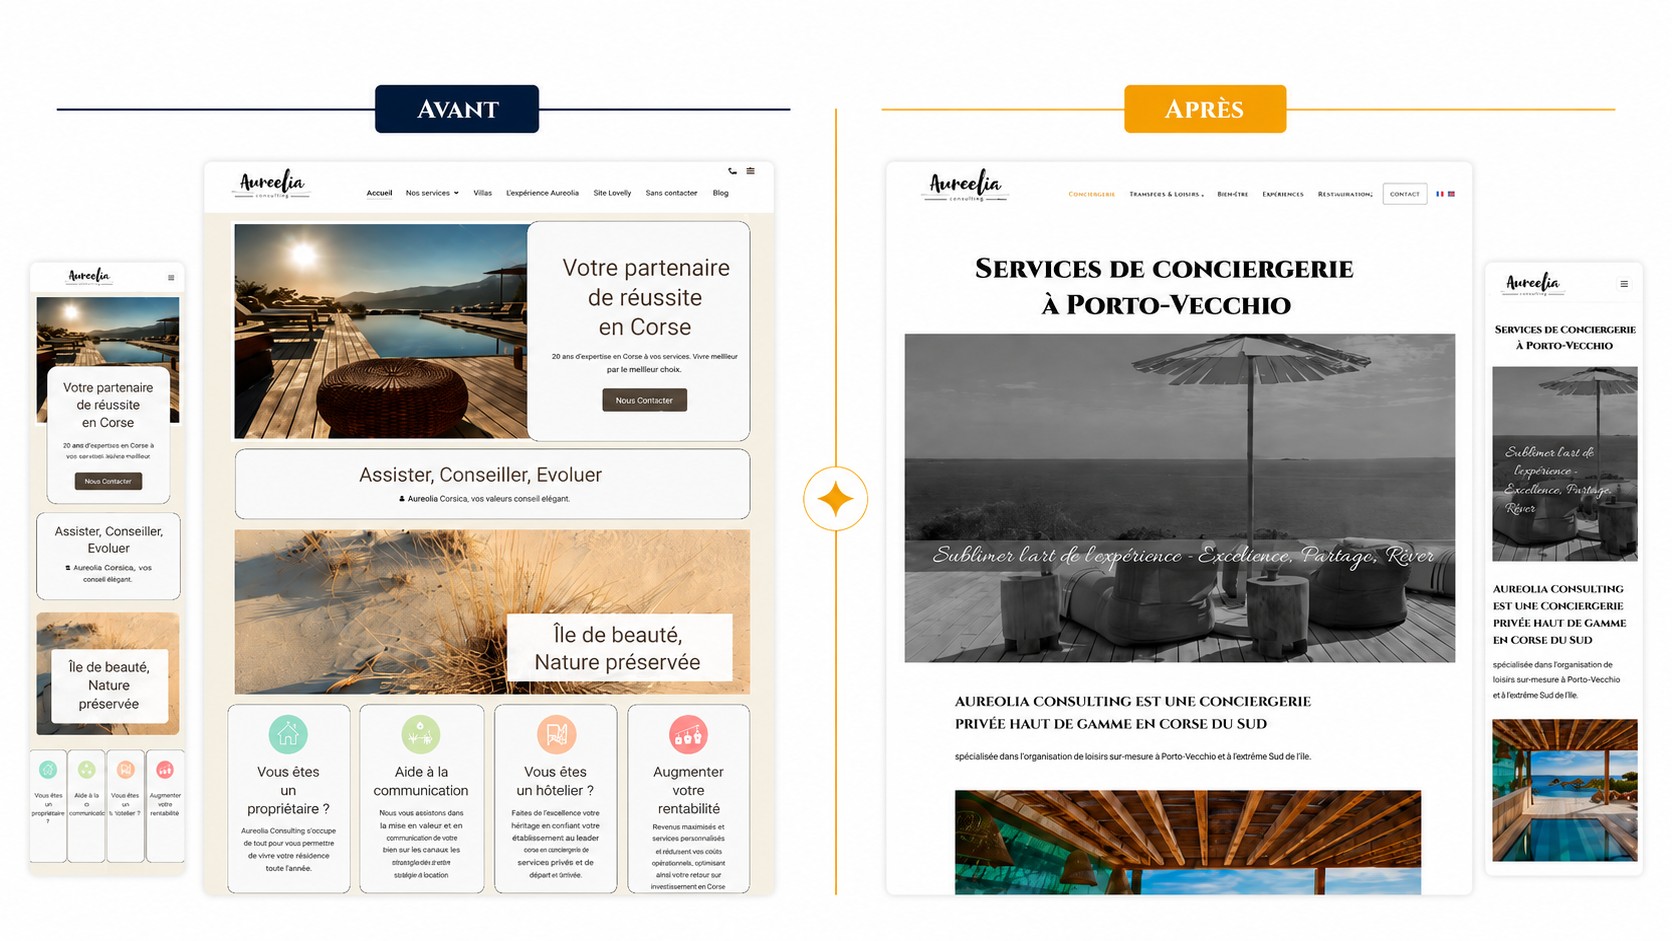This screenshot has height=941, width=1672.
Task: Click Aureolia Consulting est une conciergerie heading on desktop
Action: click(x=1132, y=712)
